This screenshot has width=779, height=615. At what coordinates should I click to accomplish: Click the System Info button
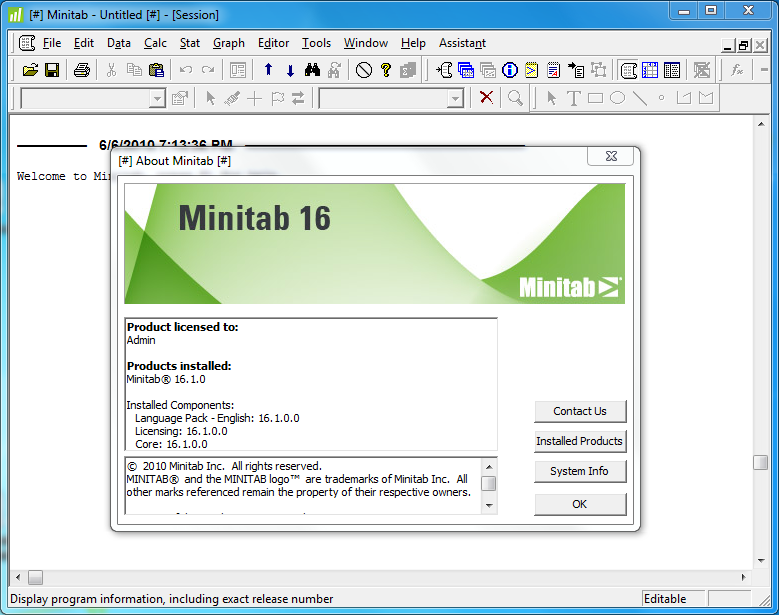580,471
